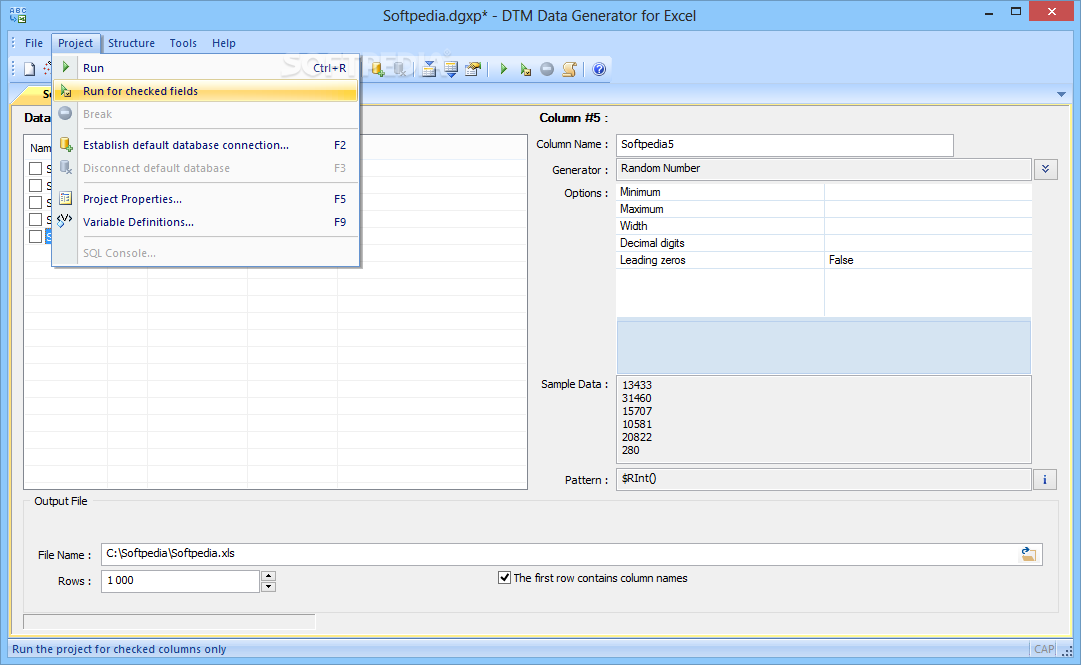Screen dimensions: 1081x665
Task: Click the pattern info 'i' button
Action: 1044,480
